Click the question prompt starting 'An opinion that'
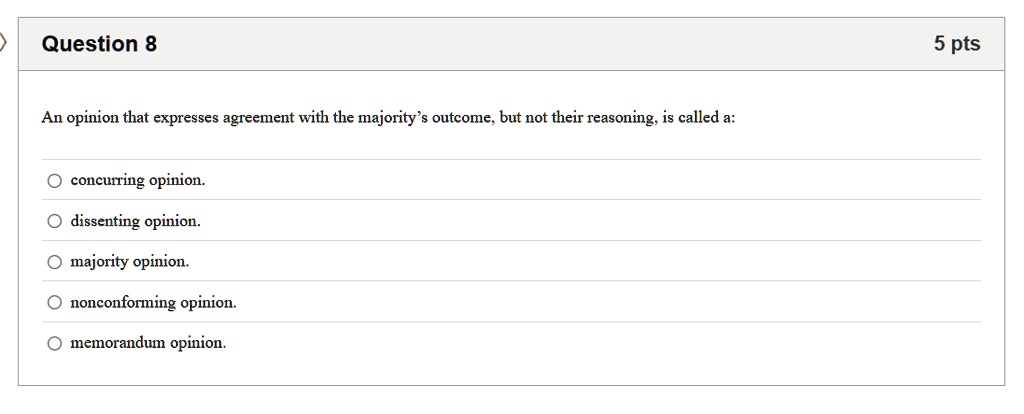 pos(389,118)
